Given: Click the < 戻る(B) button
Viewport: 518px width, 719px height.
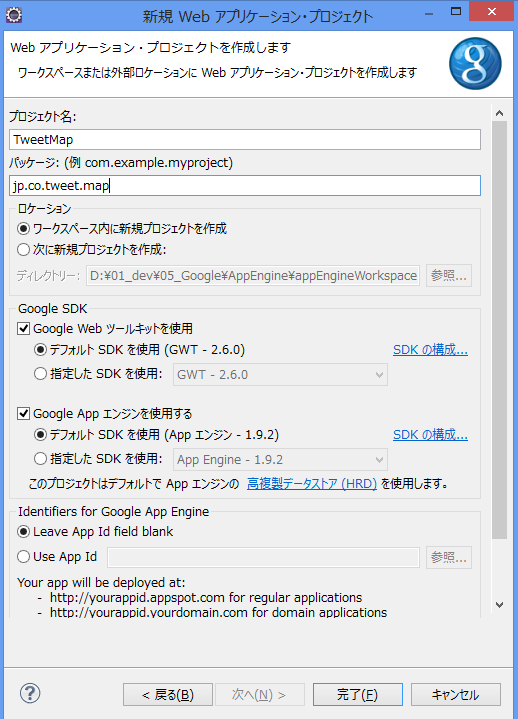Looking at the screenshot, I should tap(168, 695).
